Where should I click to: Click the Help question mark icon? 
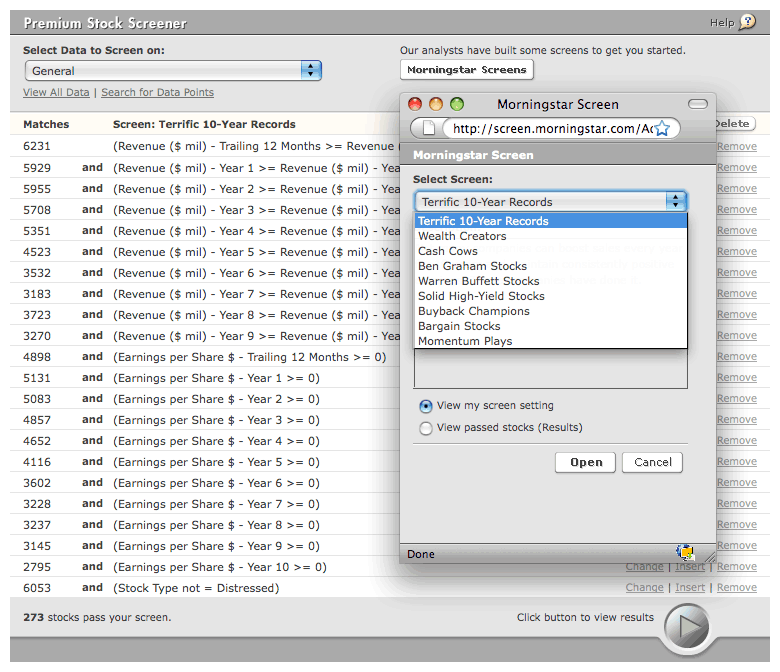point(747,22)
